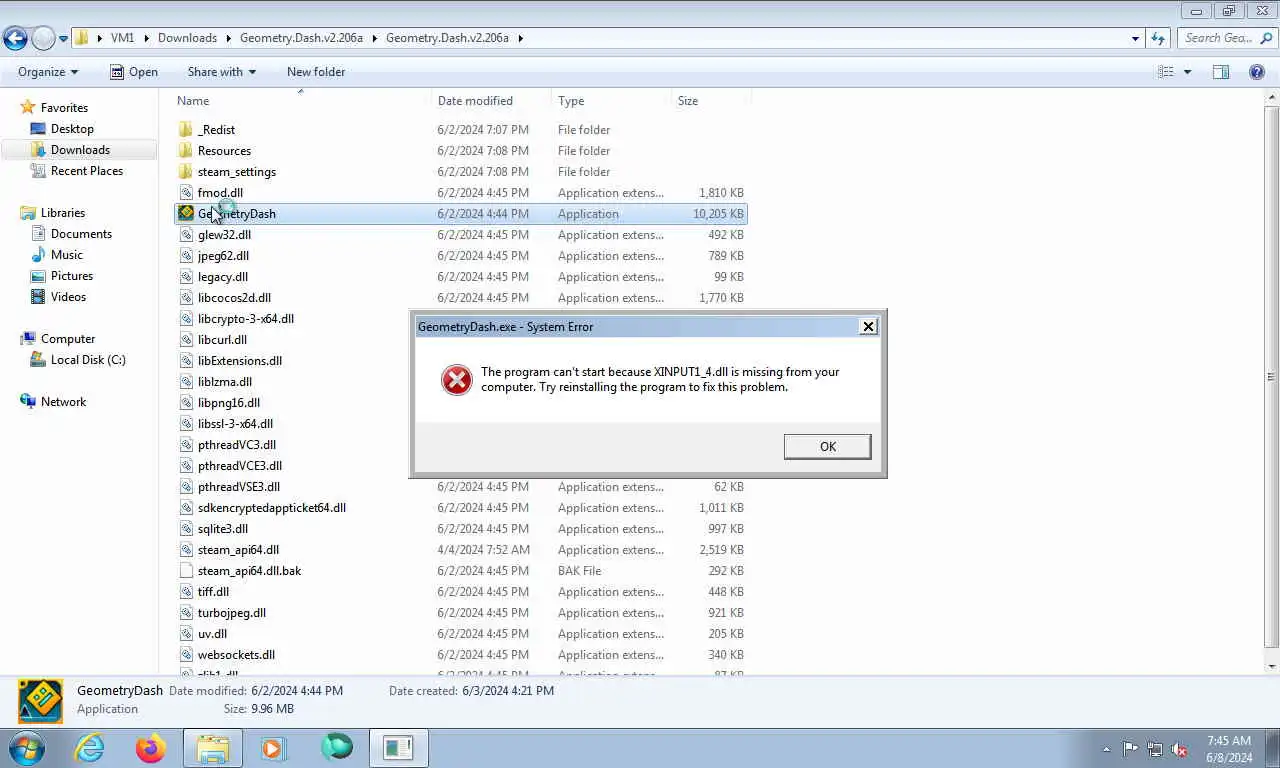Select Pictures library
The height and width of the screenshot is (768, 1280).
click(72, 275)
